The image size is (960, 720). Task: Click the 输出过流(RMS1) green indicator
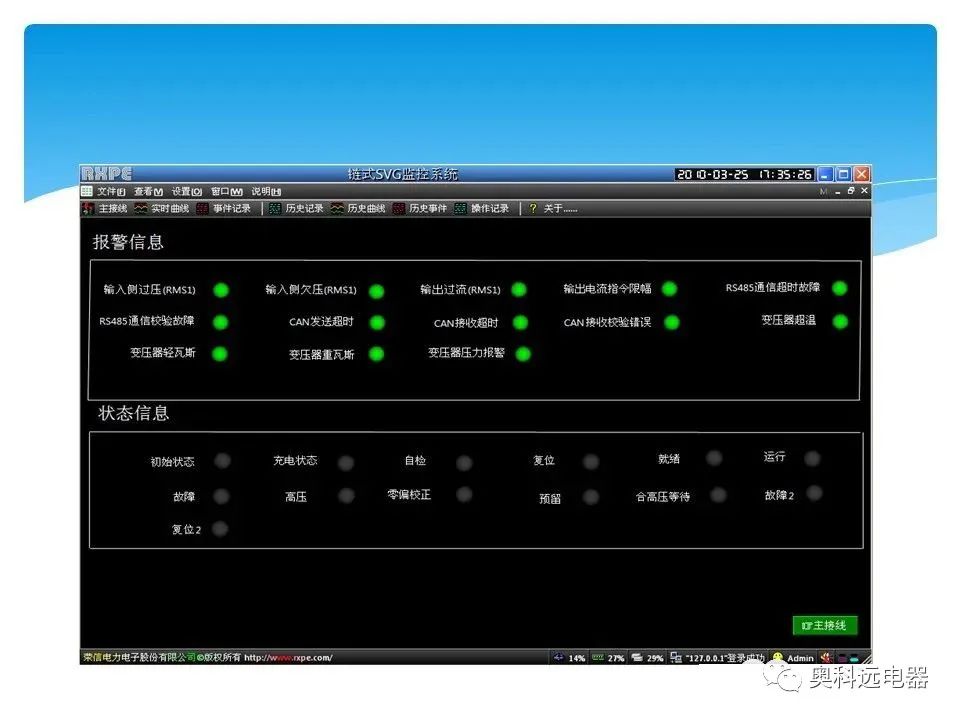[519, 290]
